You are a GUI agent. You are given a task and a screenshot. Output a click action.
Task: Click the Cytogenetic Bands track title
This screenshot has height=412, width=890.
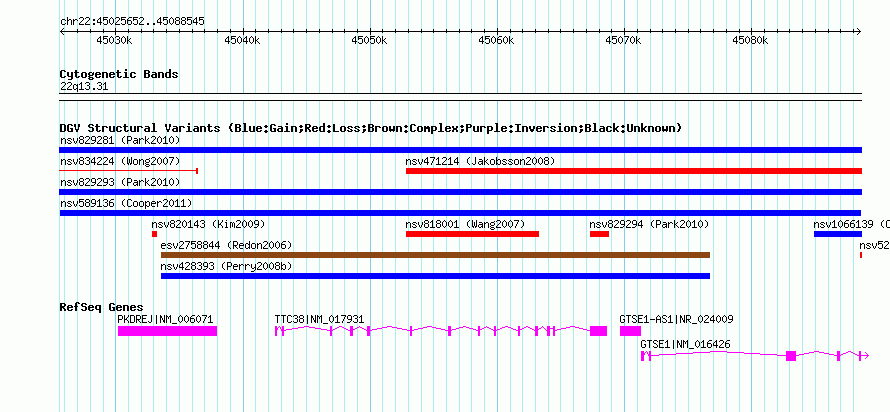click(119, 74)
